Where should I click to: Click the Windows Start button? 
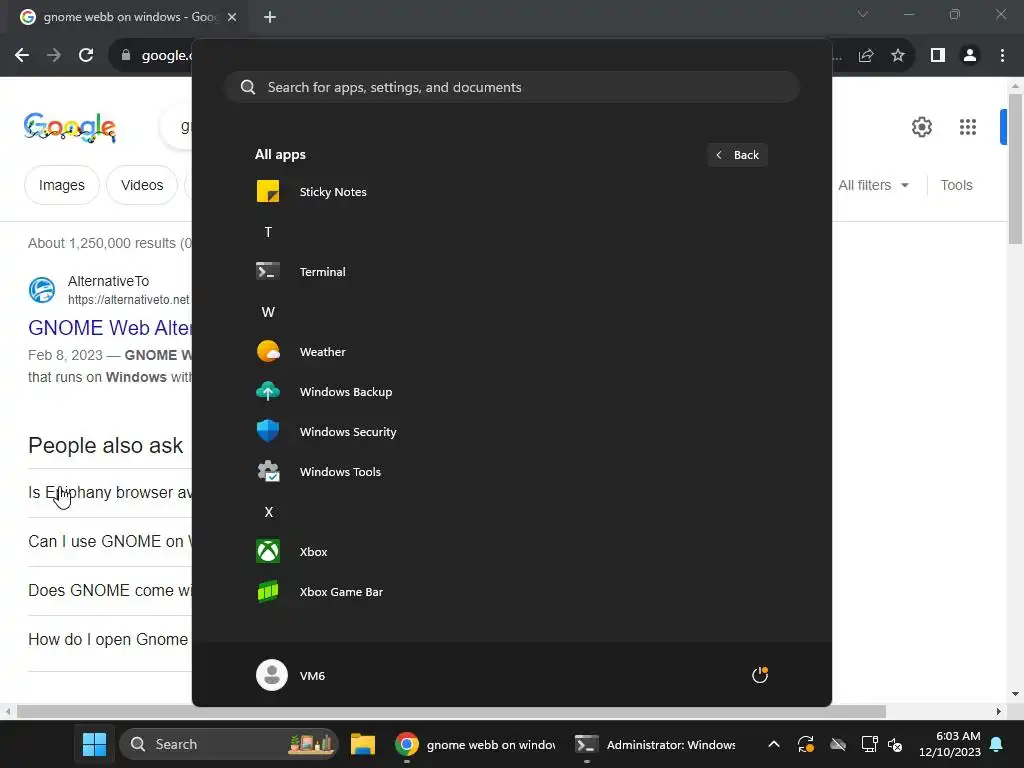tap(94, 744)
